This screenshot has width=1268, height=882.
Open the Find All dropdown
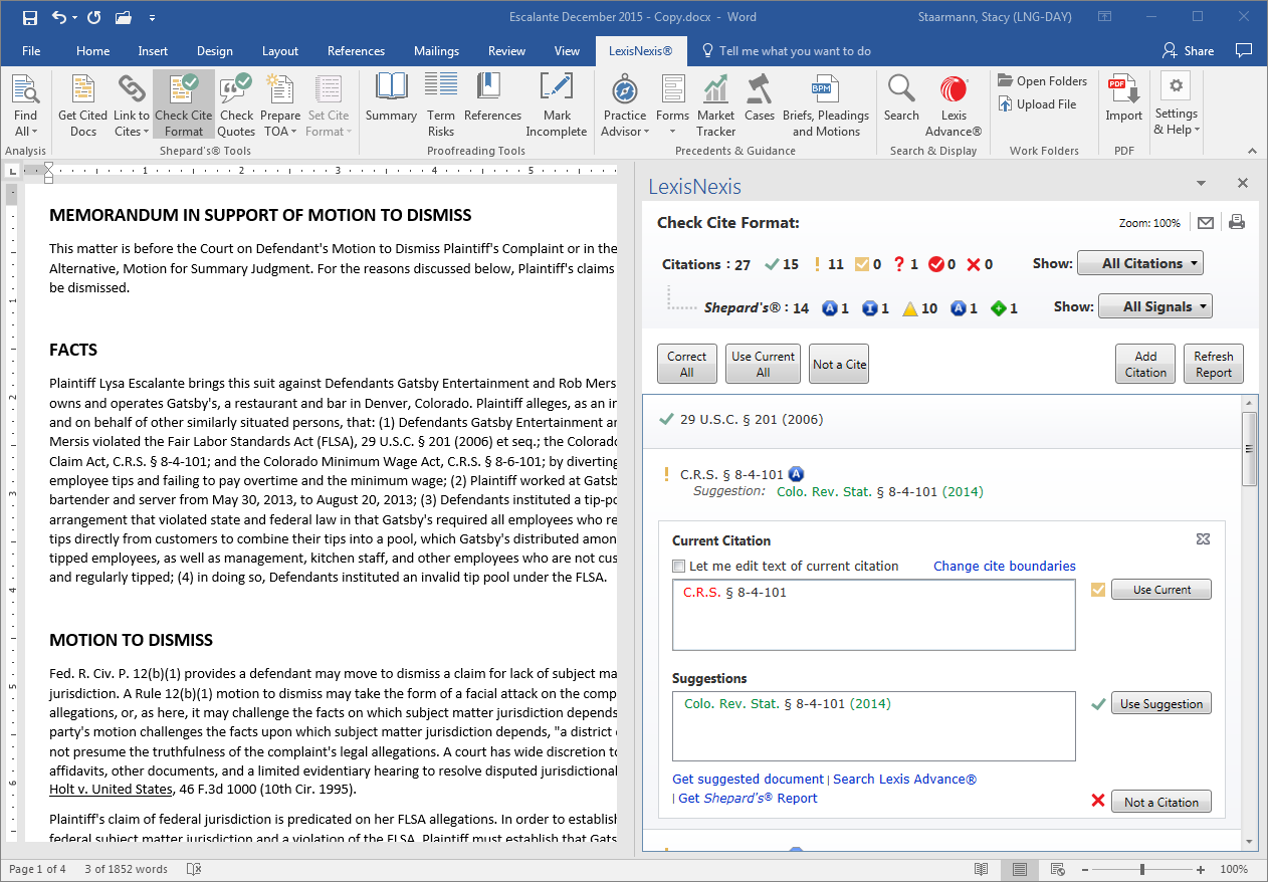(25, 106)
